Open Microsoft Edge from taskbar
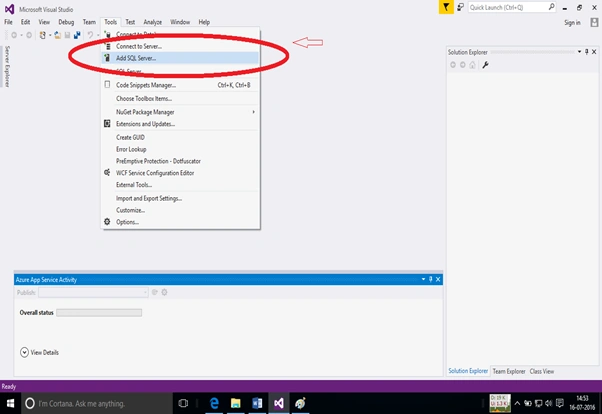The image size is (602, 414). coord(214,403)
